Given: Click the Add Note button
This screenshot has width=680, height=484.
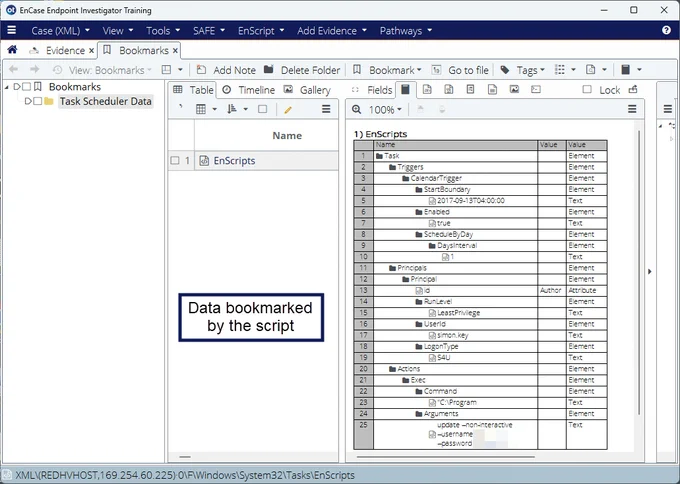Looking at the screenshot, I should [x=226, y=70].
